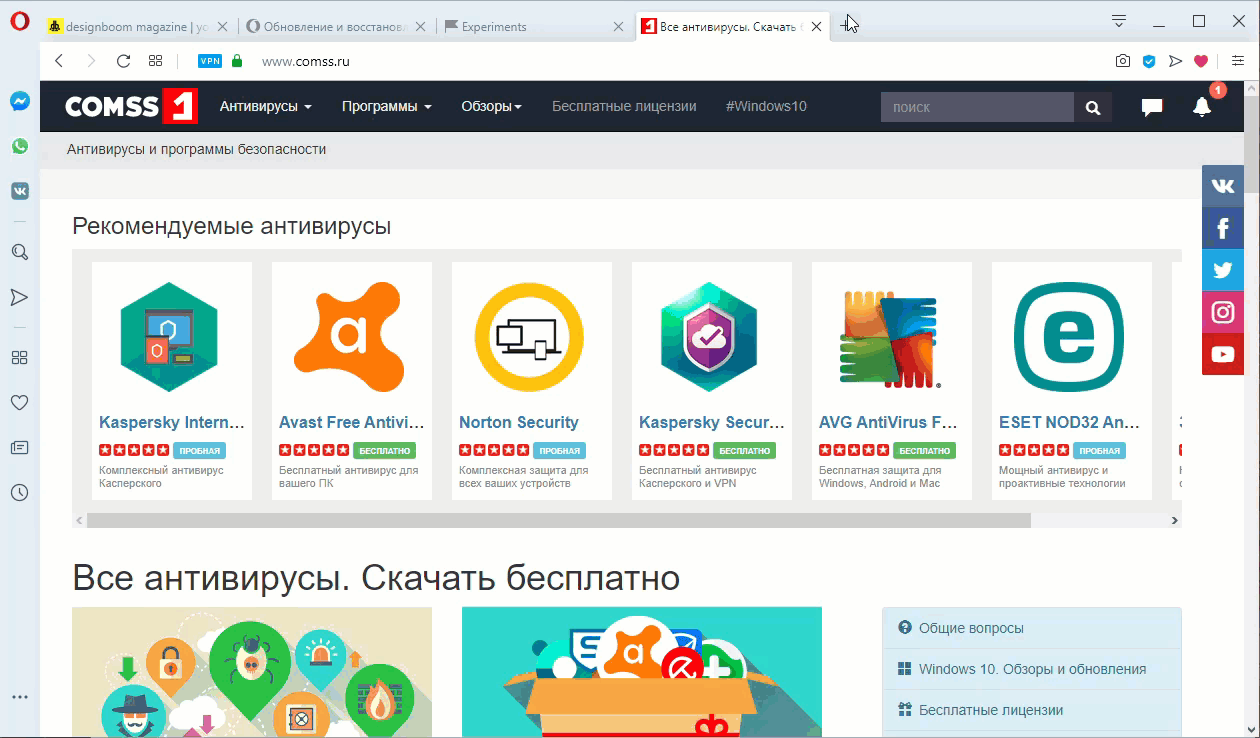
Task: Open Messenger in Opera sidebar
Action: pyautogui.click(x=20, y=101)
